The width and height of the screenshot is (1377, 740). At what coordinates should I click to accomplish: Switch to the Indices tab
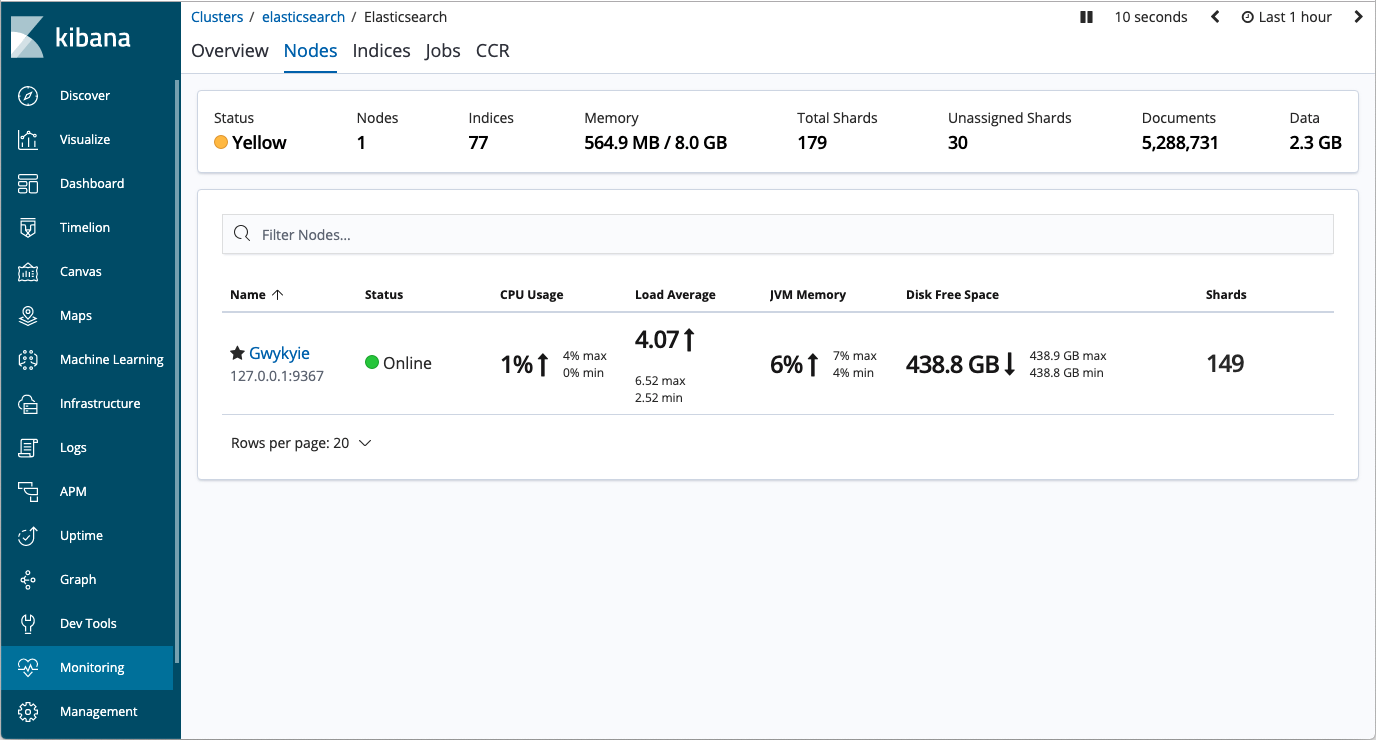coord(382,51)
